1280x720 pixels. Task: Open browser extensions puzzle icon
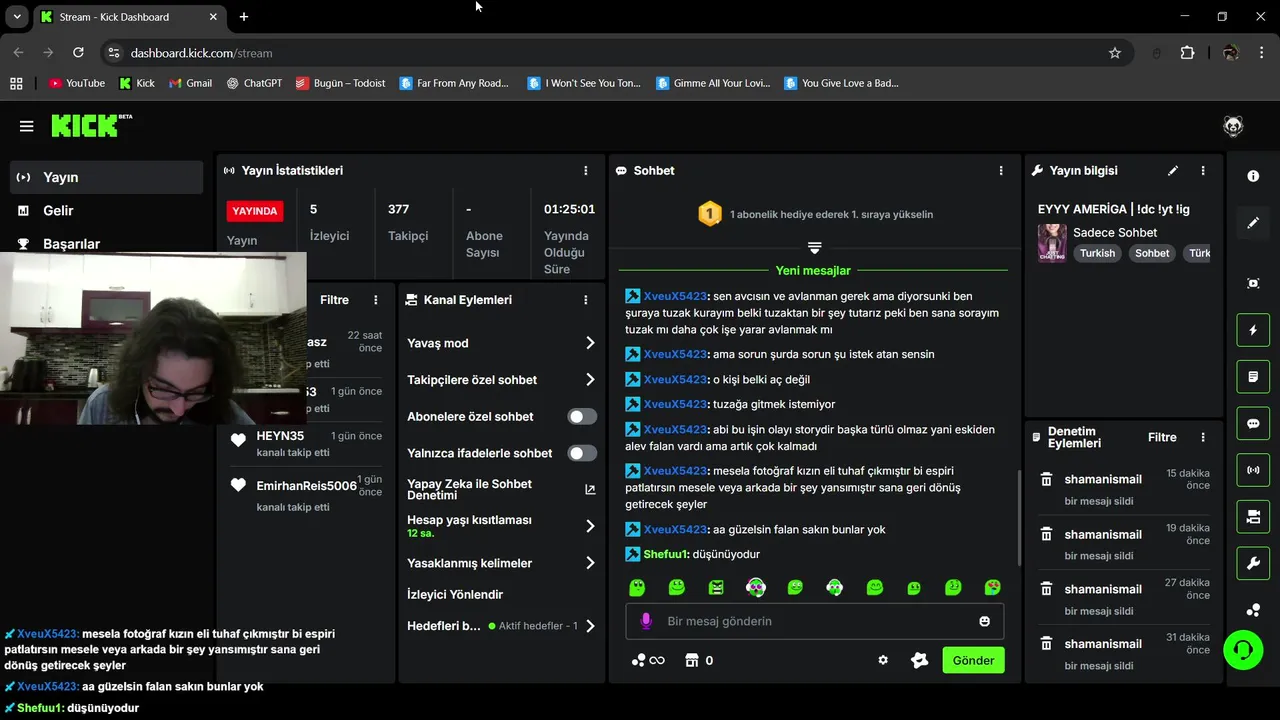click(x=1187, y=53)
